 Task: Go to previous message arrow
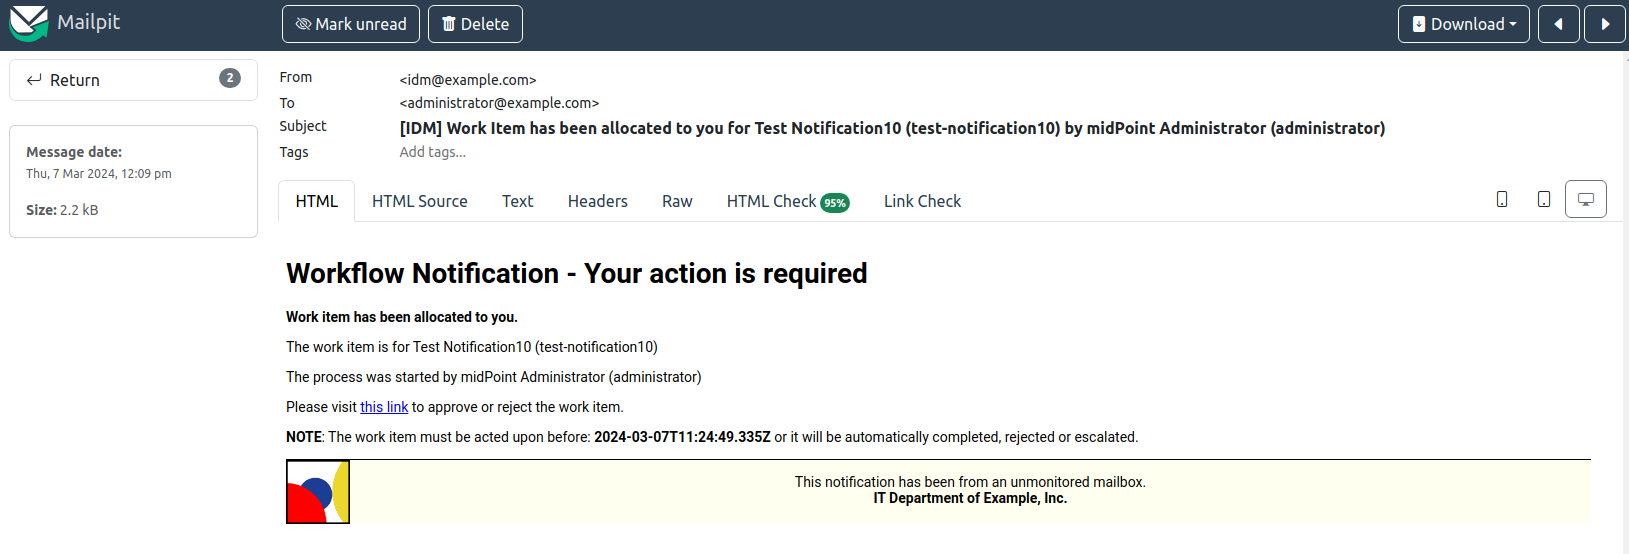[1558, 24]
